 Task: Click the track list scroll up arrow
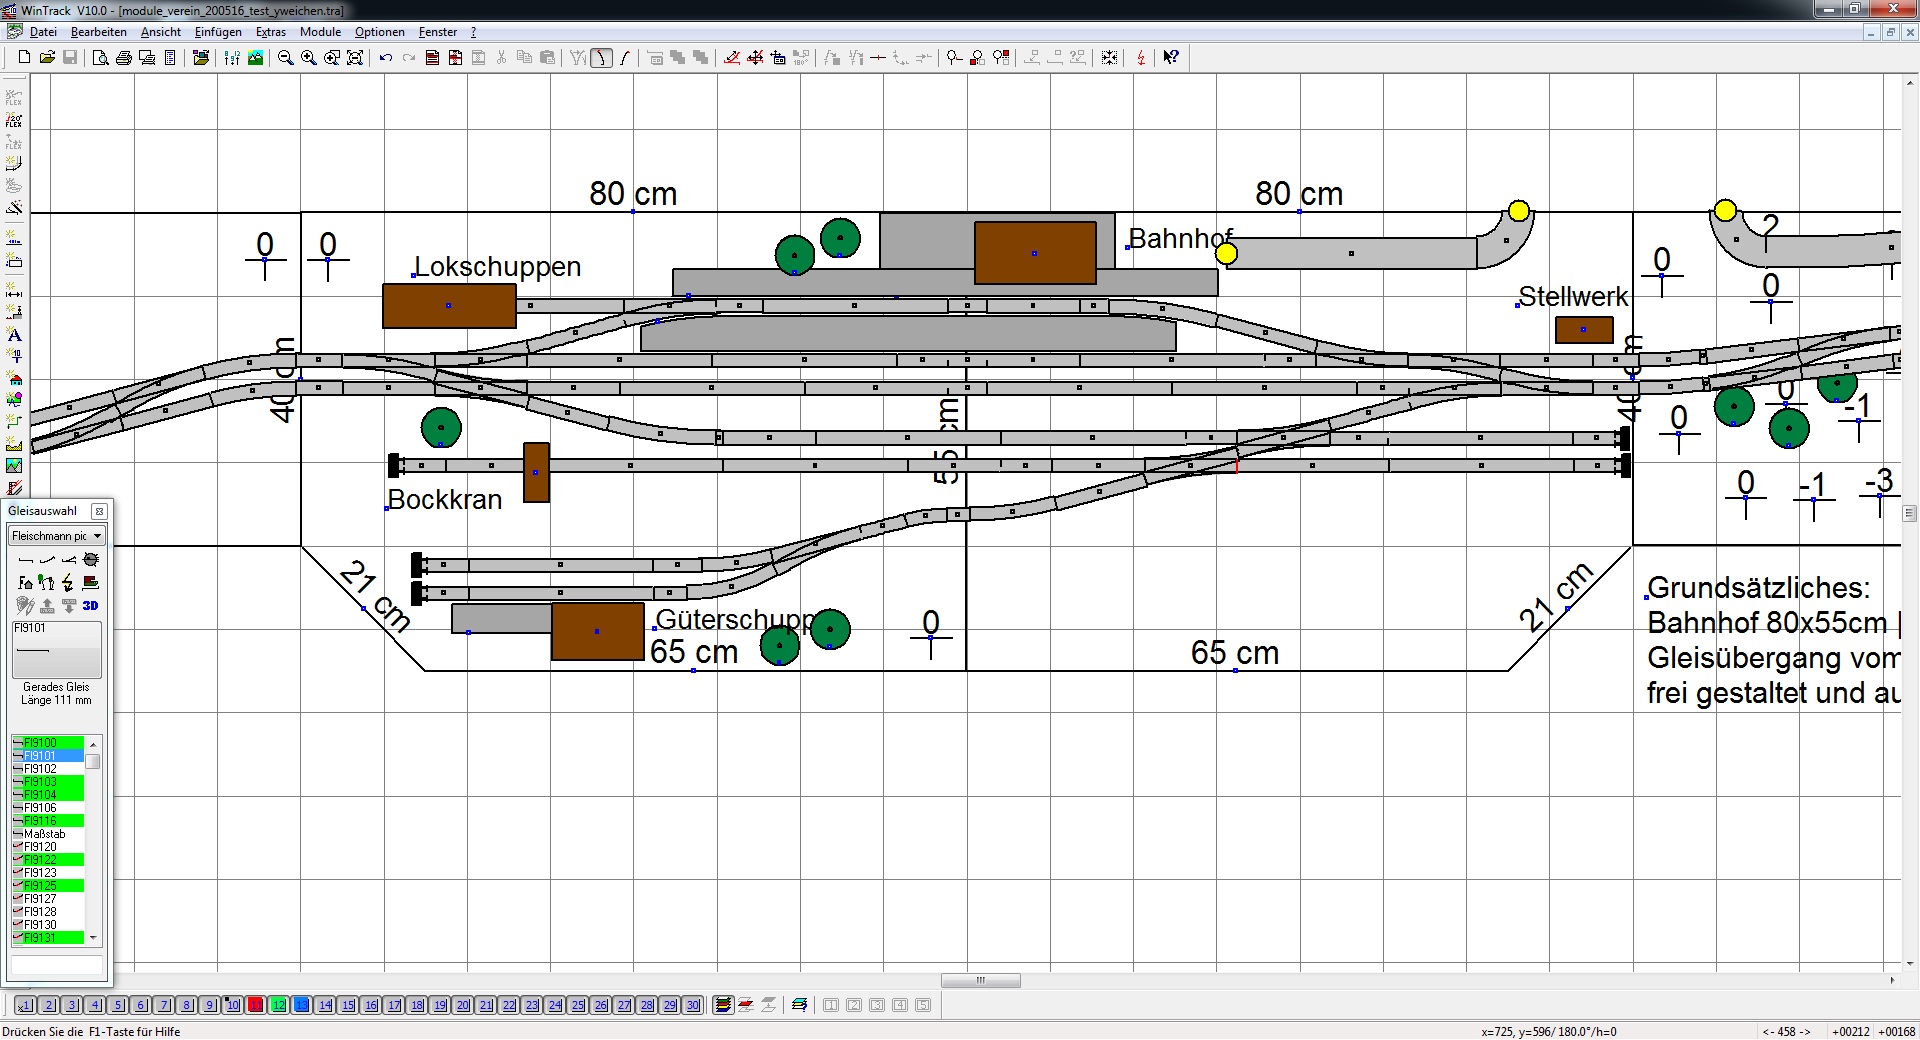tap(93, 744)
